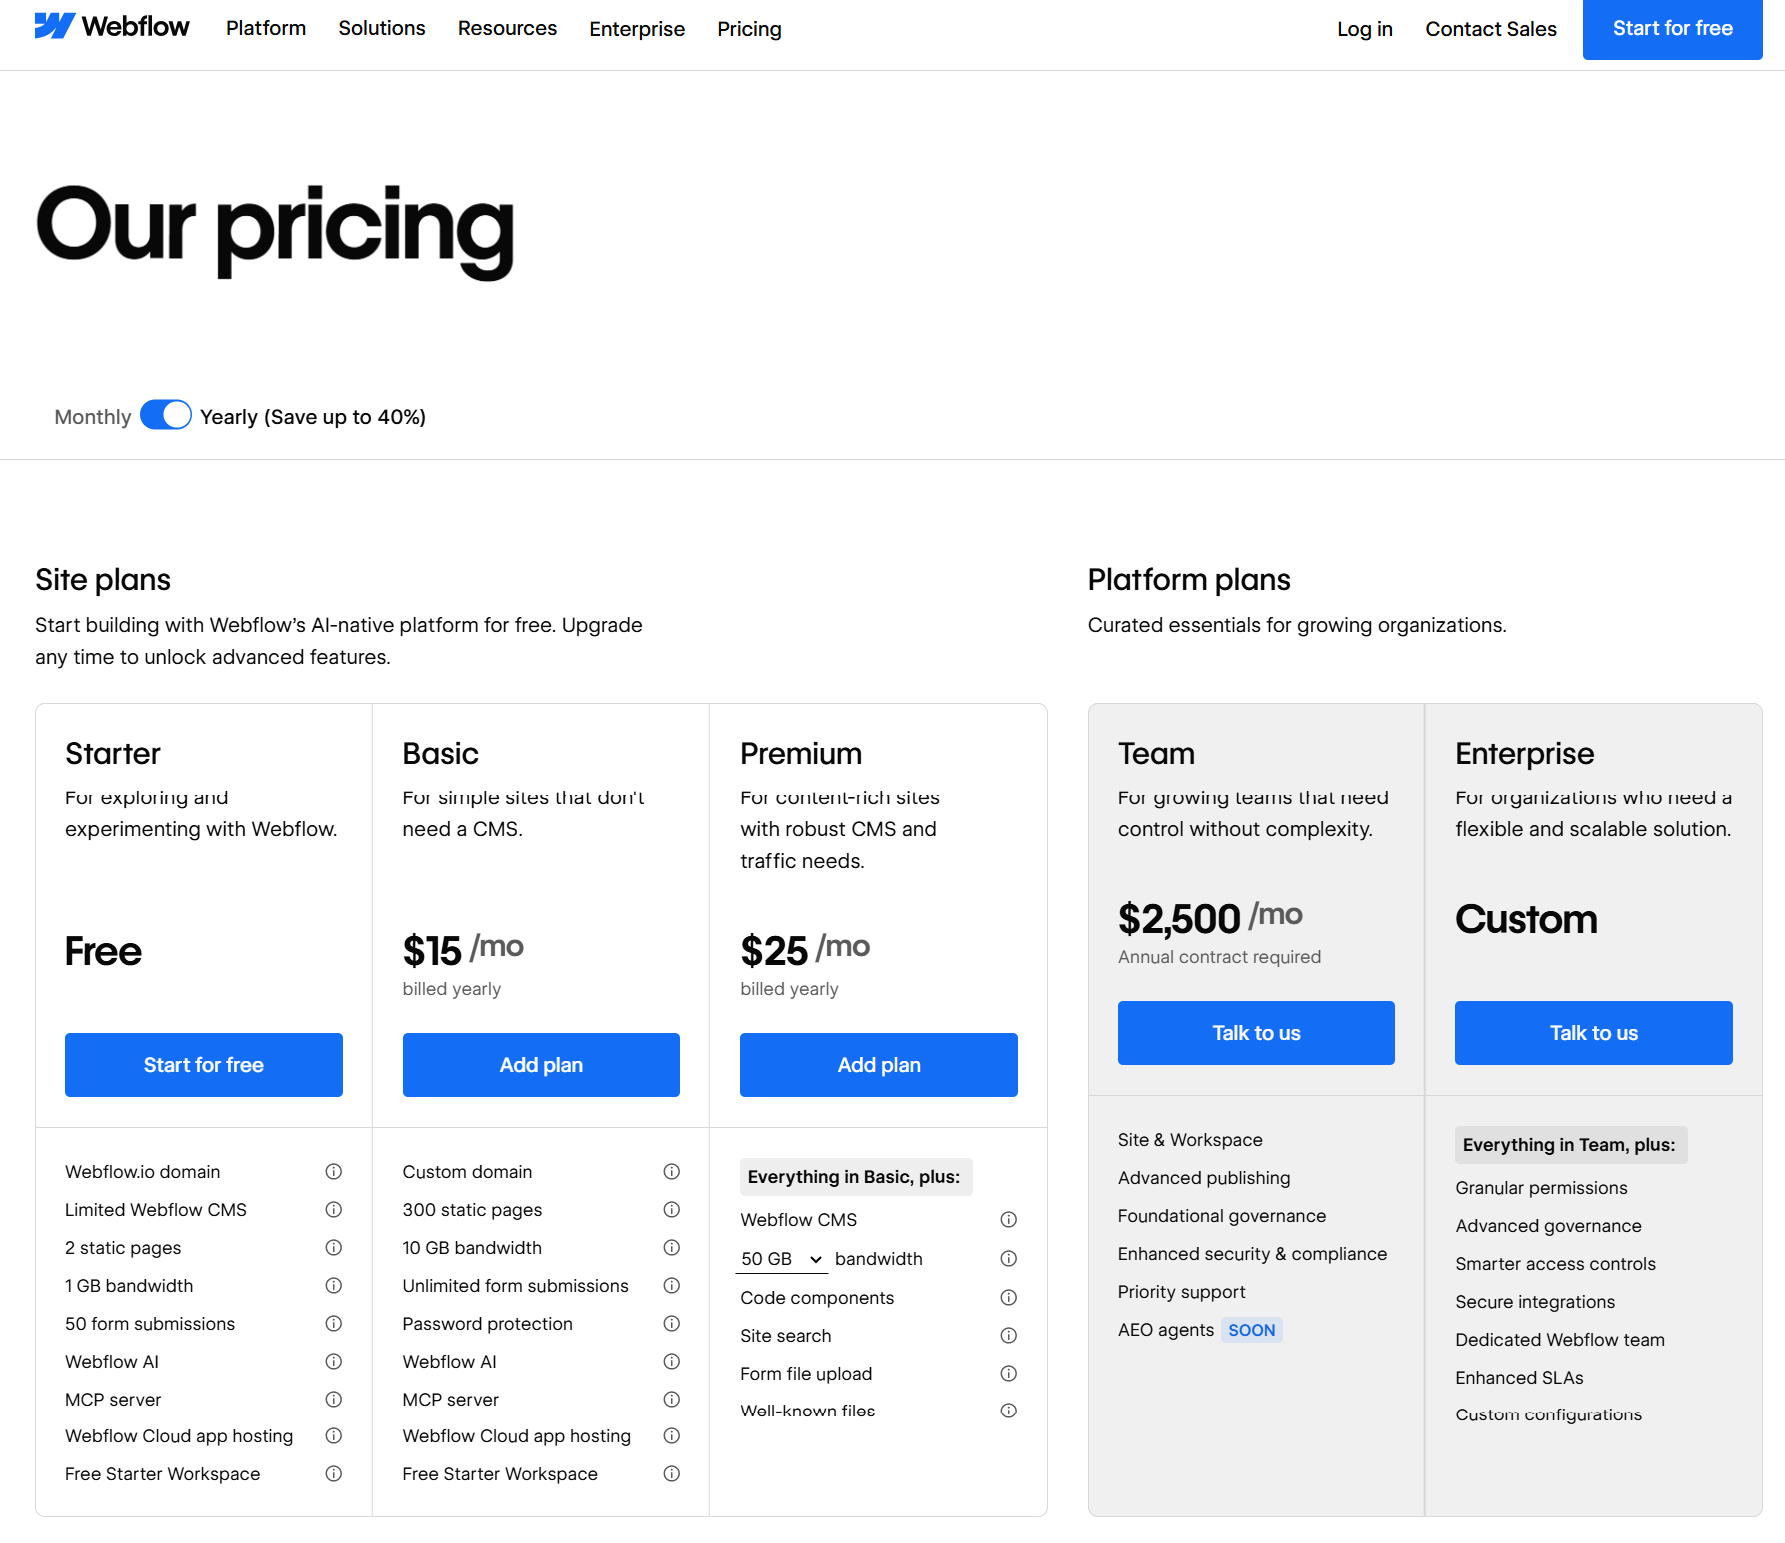Click the Log in link
The height and width of the screenshot is (1543, 1785).
(x=1365, y=29)
